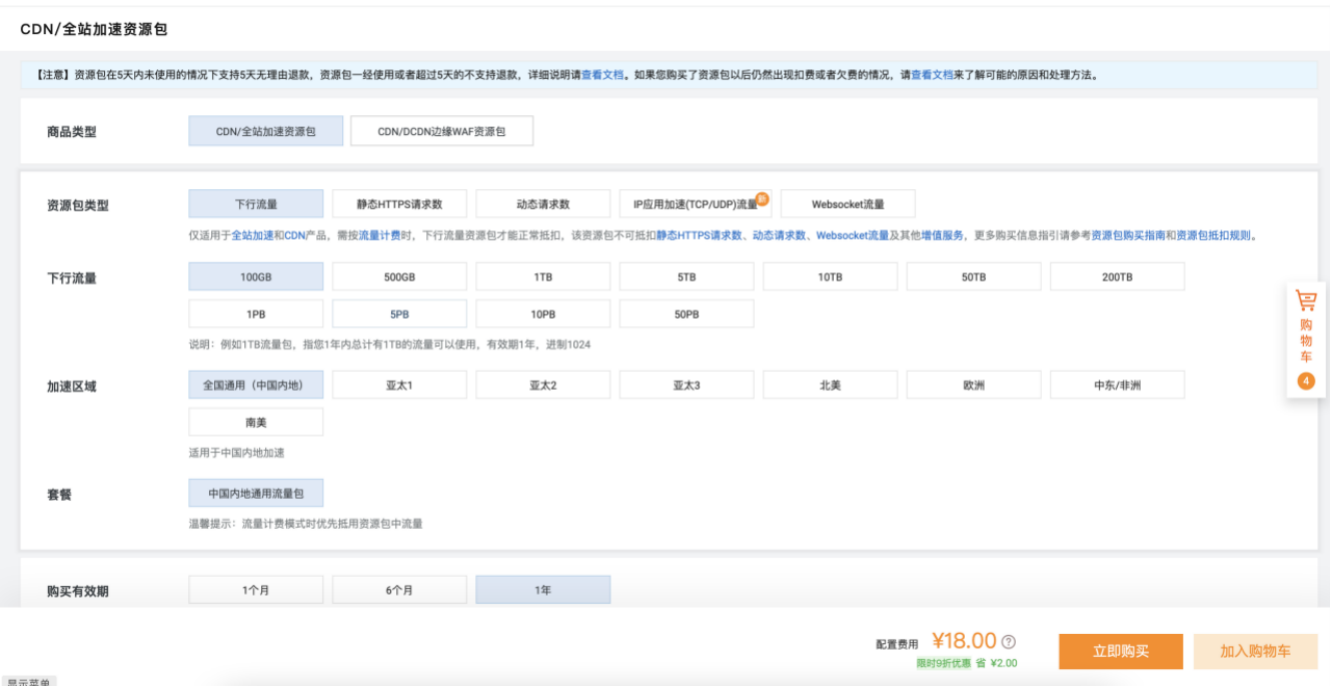
Task: Click the cart item count badge
Action: click(1307, 382)
